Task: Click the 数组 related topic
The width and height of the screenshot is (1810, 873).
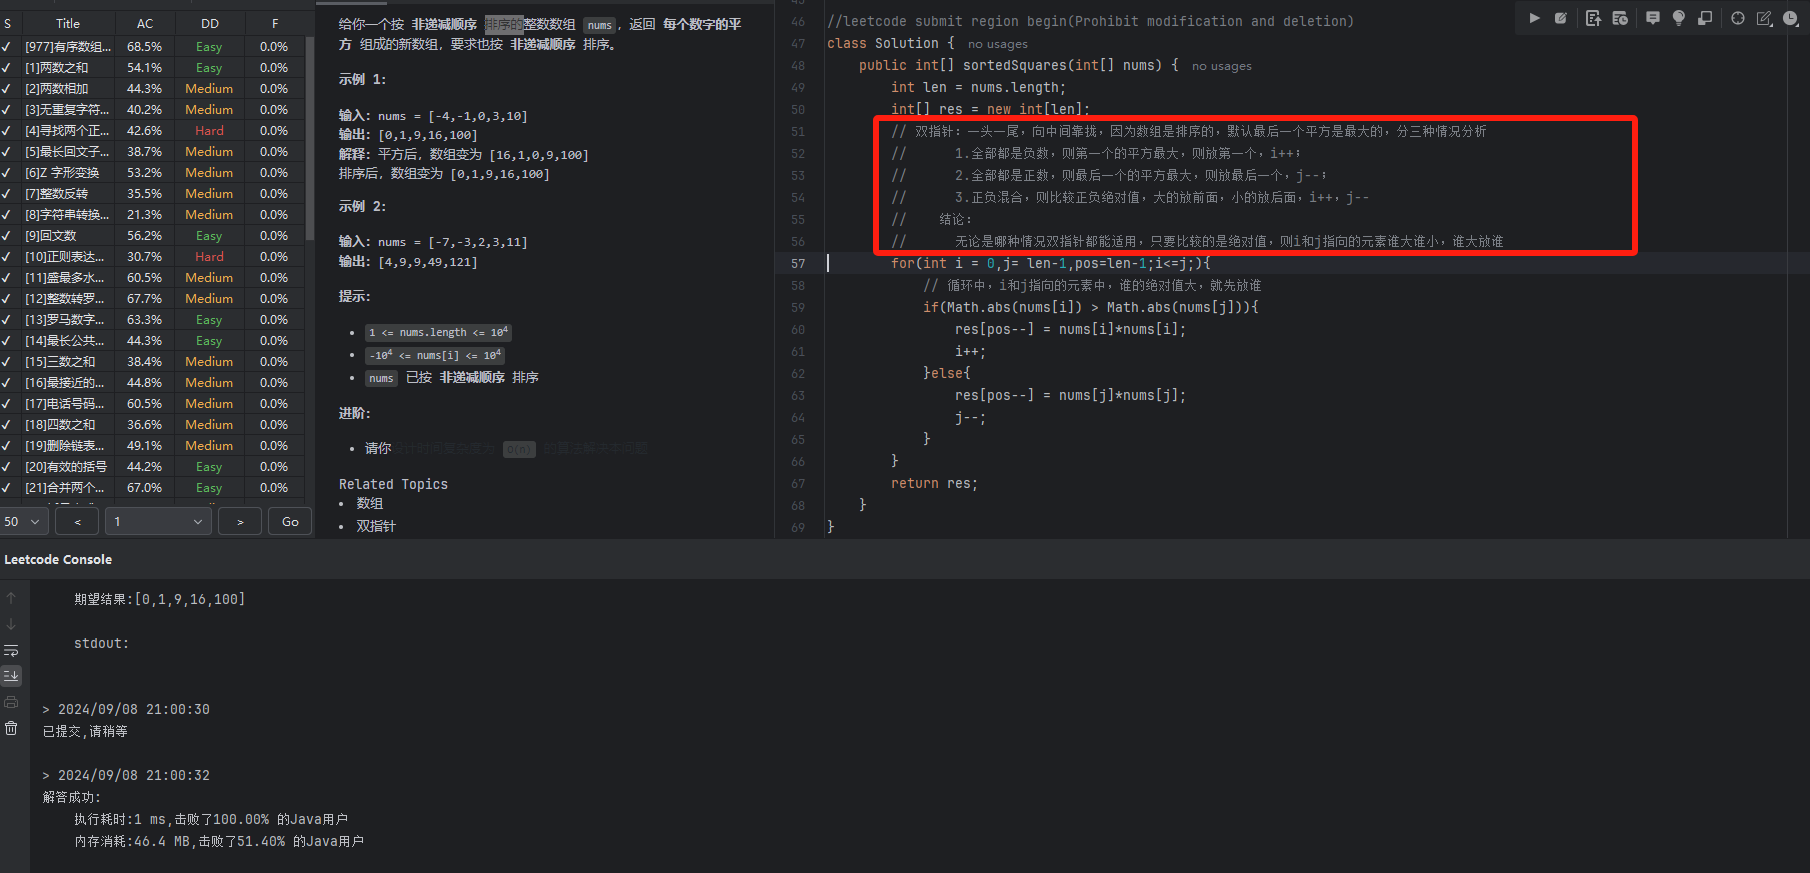Action: [370, 503]
